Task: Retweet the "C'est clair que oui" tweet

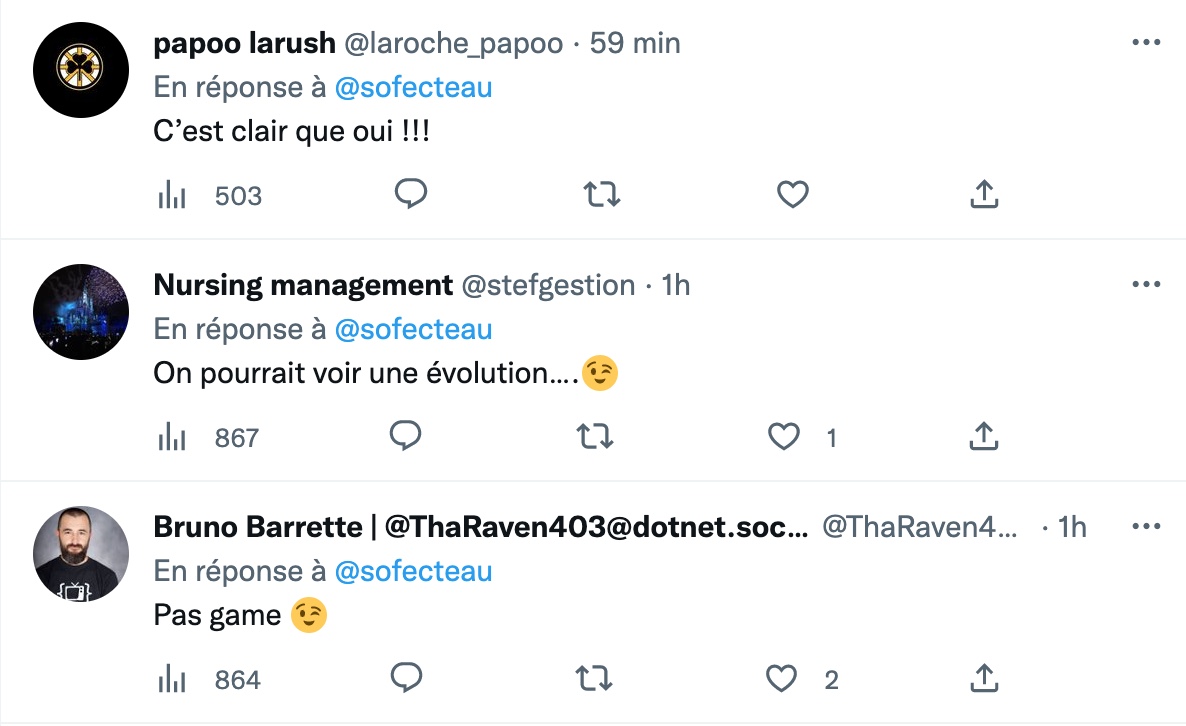Action: click(x=601, y=194)
